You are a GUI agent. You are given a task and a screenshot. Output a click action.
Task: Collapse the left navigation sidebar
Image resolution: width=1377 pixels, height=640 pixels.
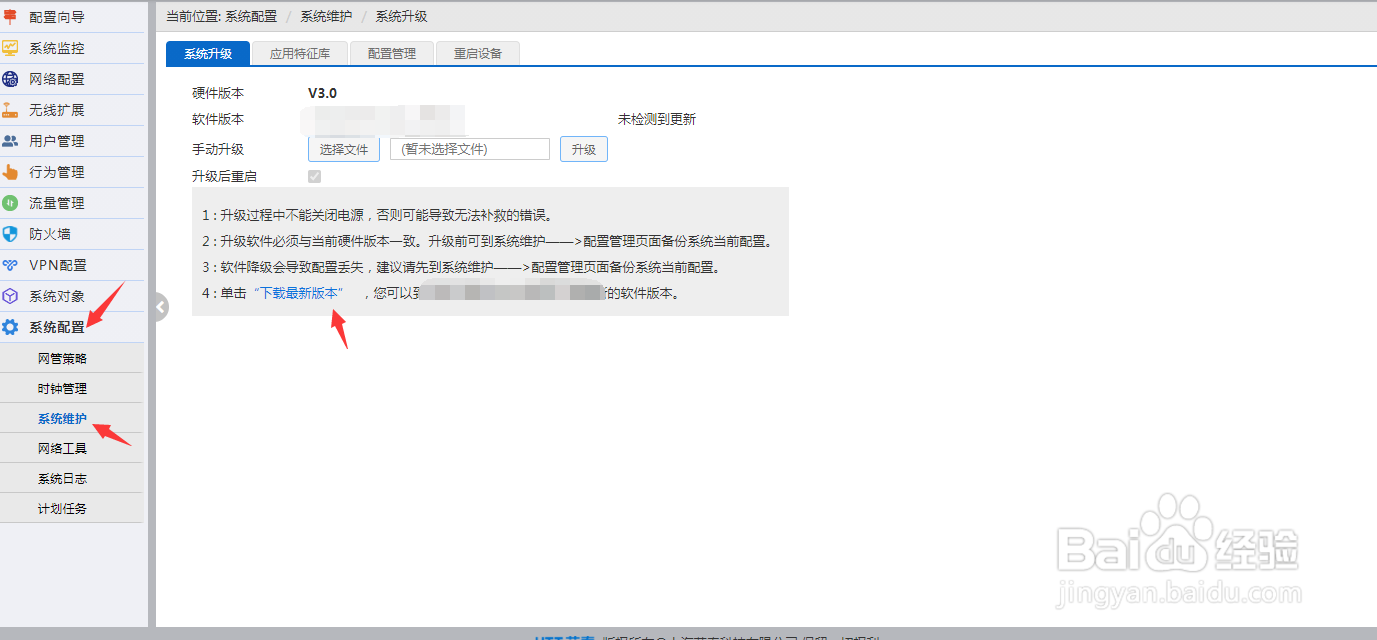click(x=159, y=307)
